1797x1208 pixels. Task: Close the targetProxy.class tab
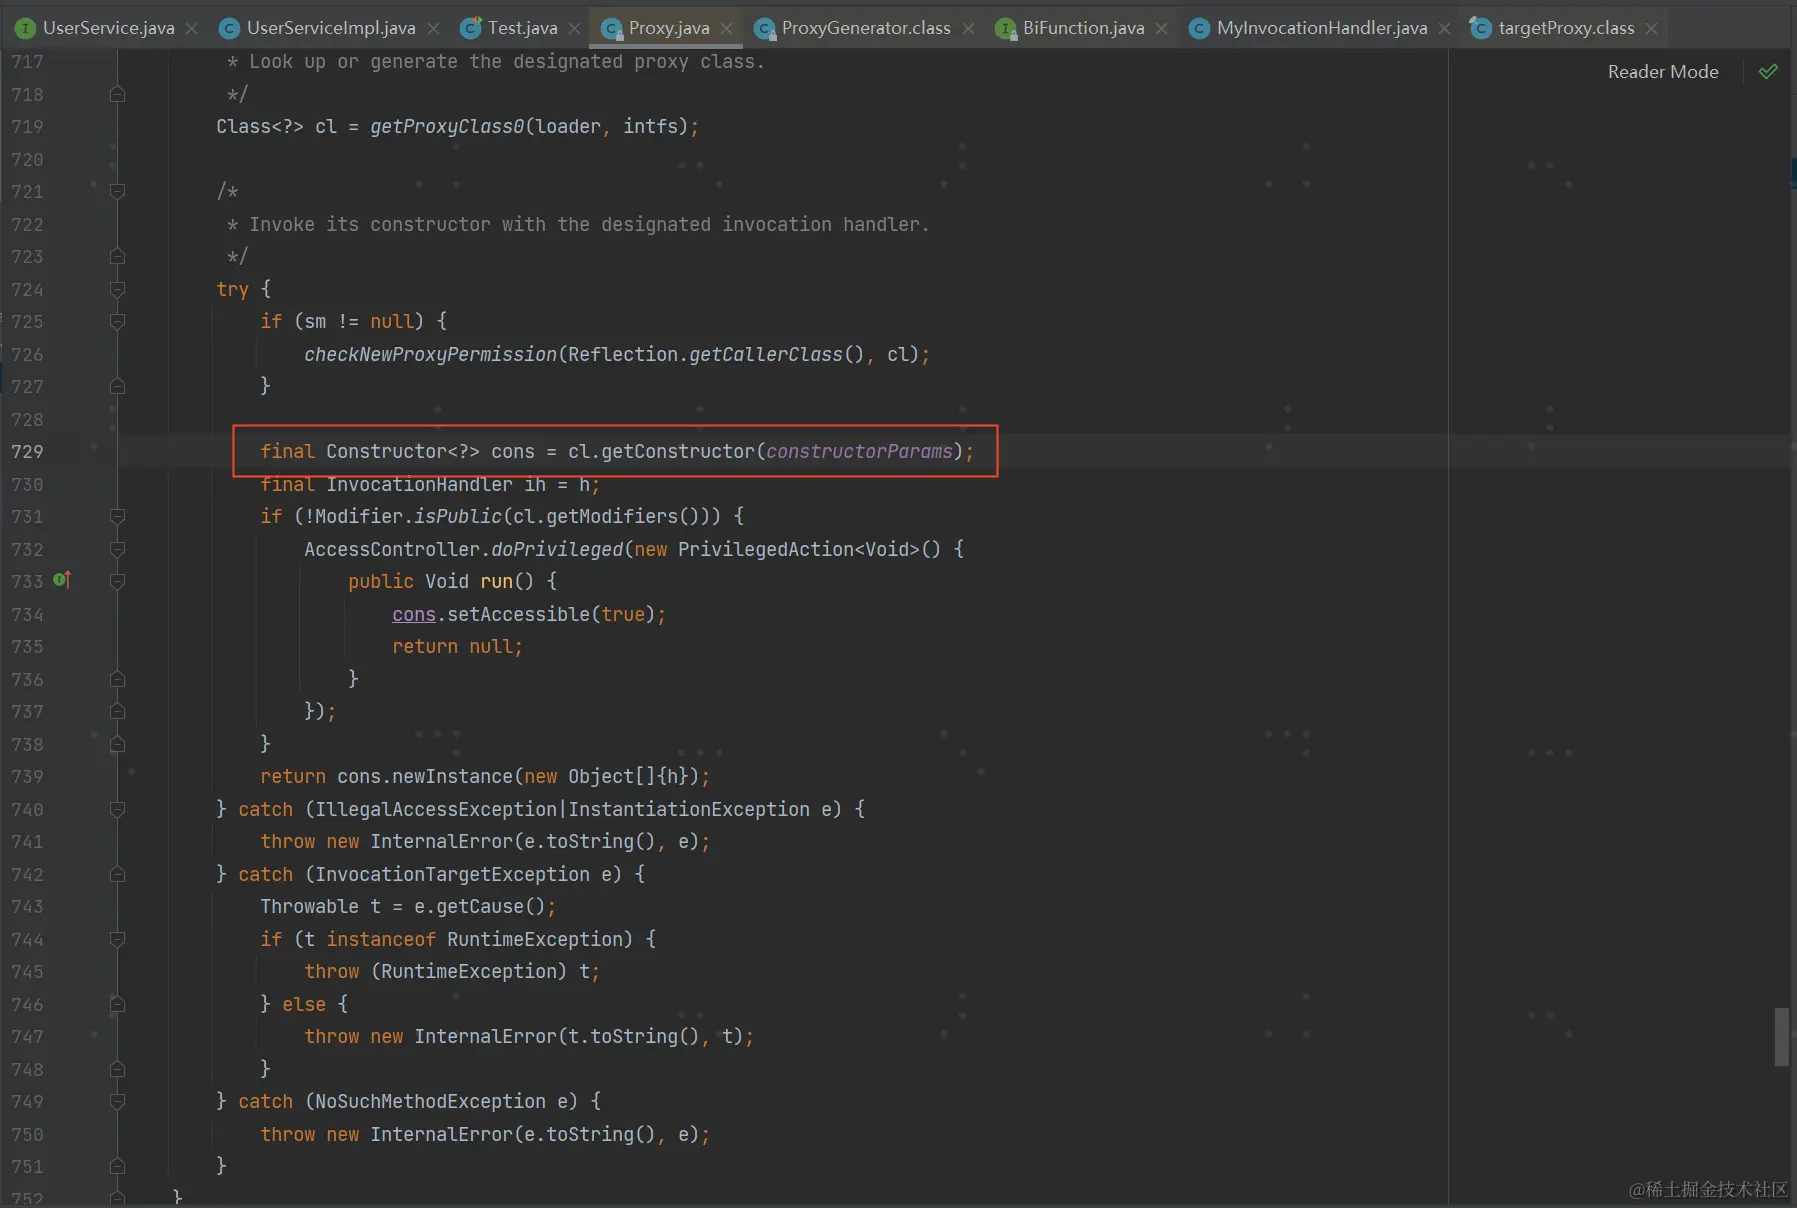(1652, 28)
